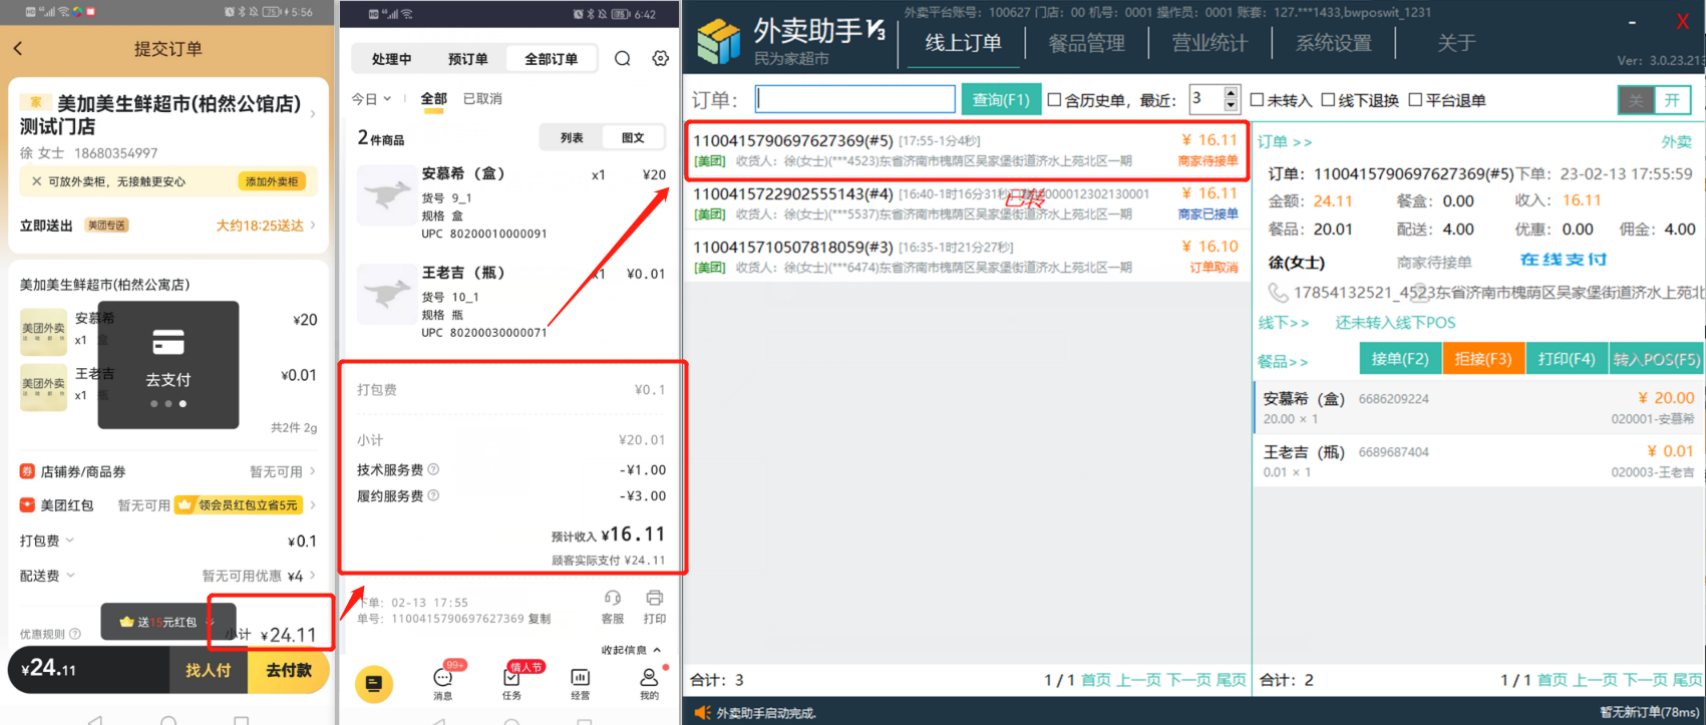Image resolution: width=1706 pixels, height=725 pixels.
Task: Go to 下一页 in order list
Action: pos(1189,680)
